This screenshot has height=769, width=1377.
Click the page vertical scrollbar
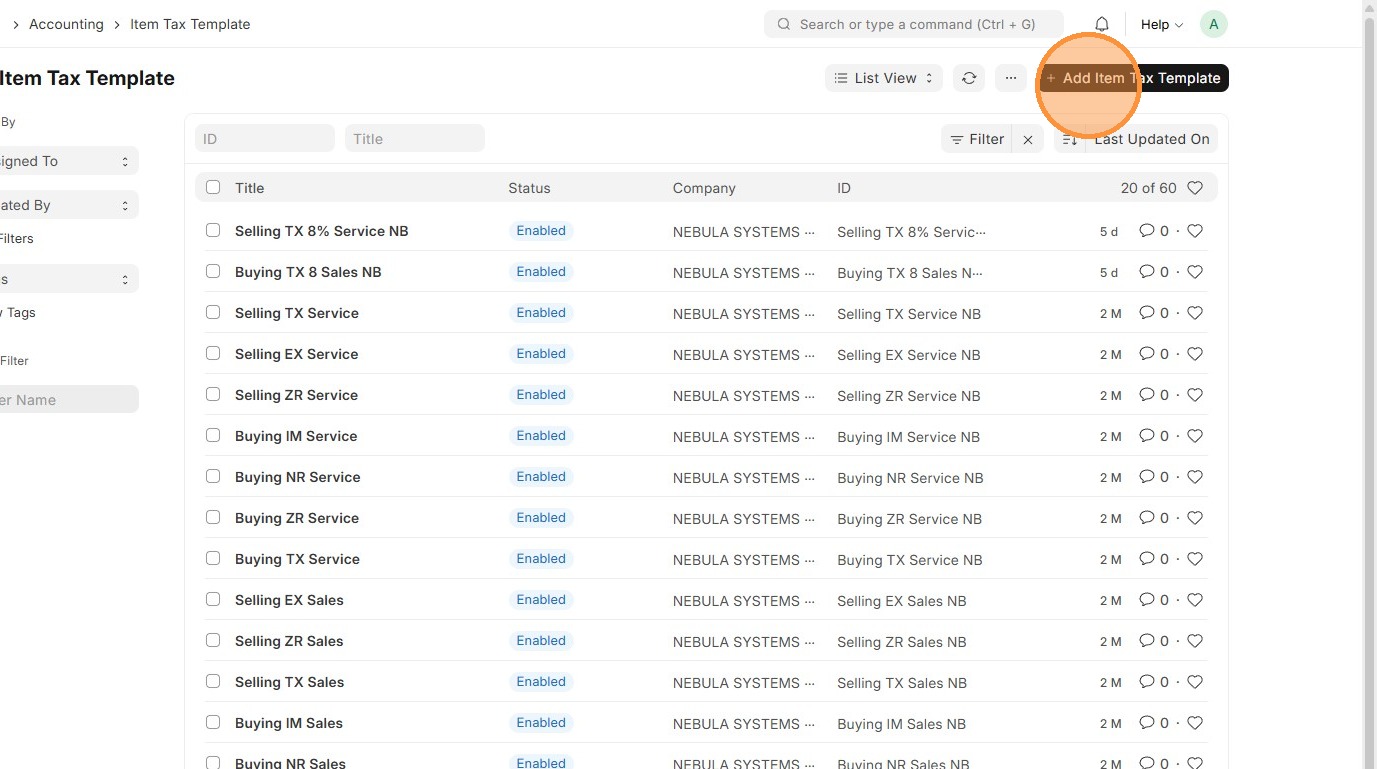point(1370,384)
